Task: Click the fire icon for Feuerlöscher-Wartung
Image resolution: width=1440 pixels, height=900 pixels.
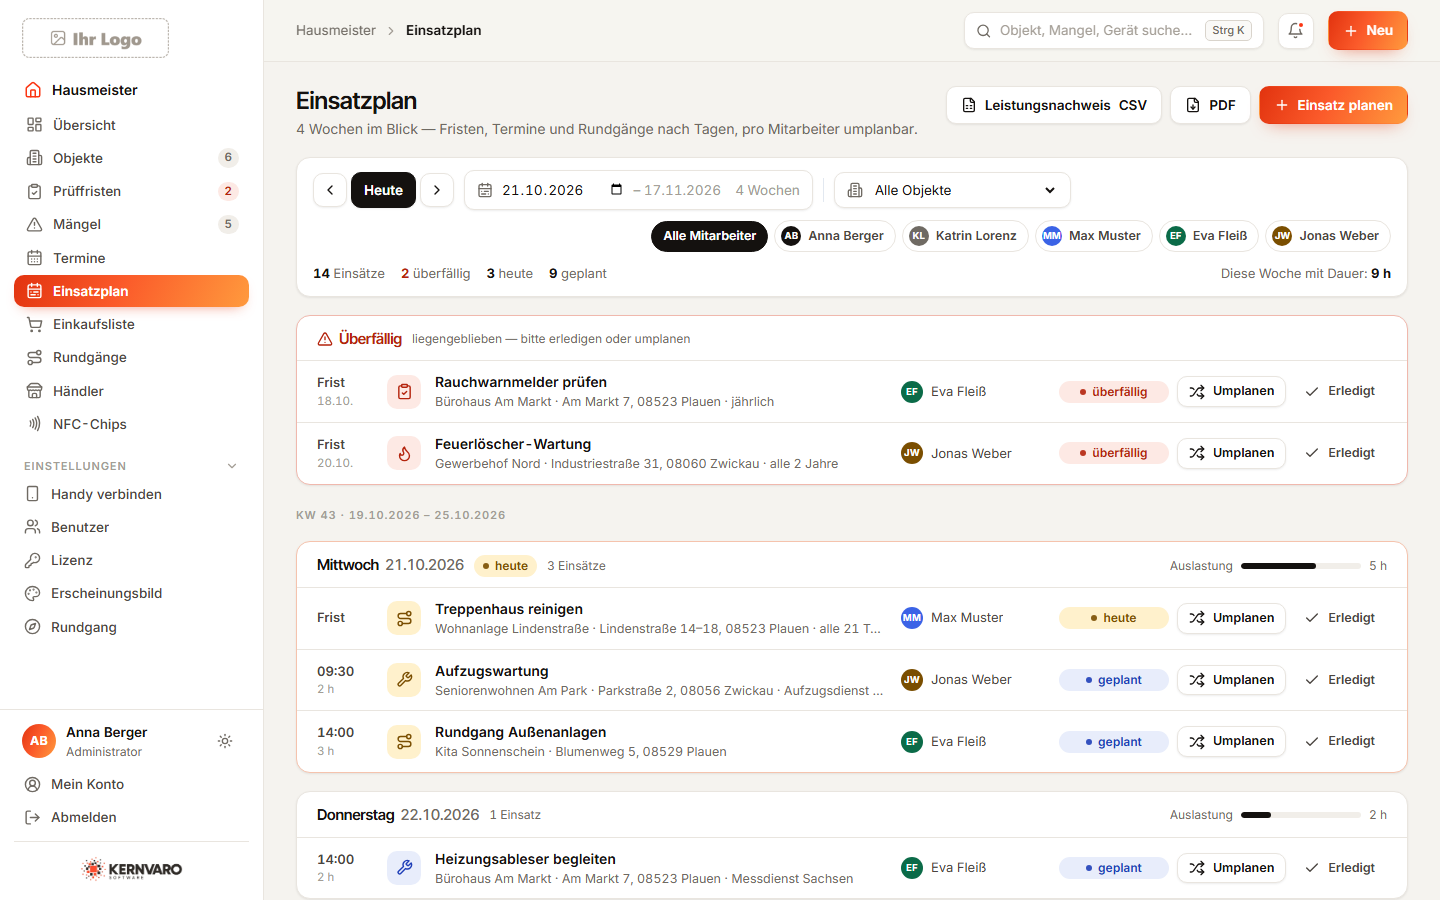Action: coord(404,453)
